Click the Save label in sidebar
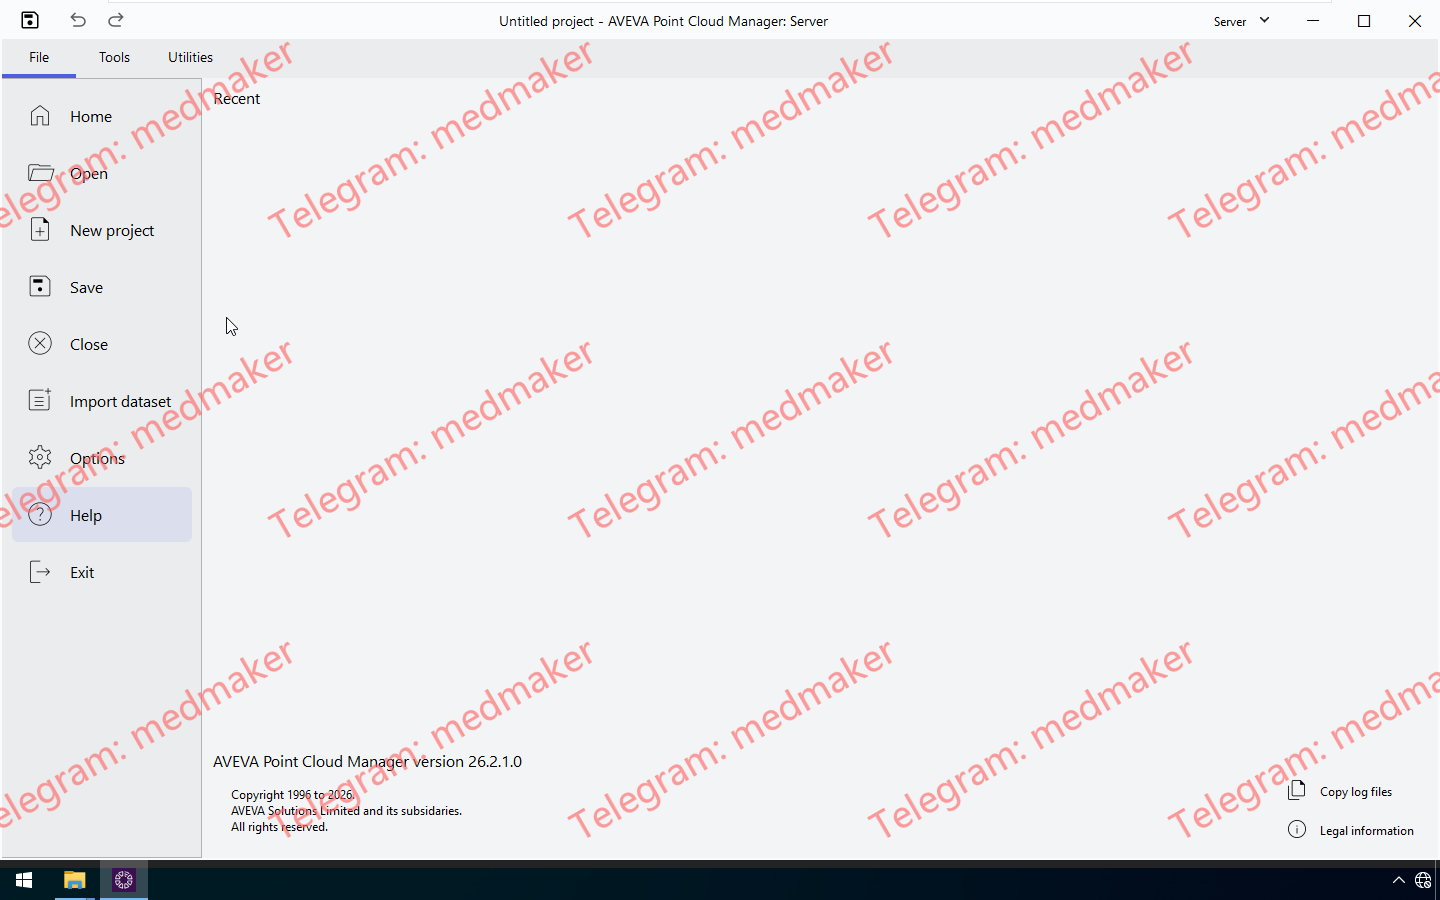 (x=86, y=288)
